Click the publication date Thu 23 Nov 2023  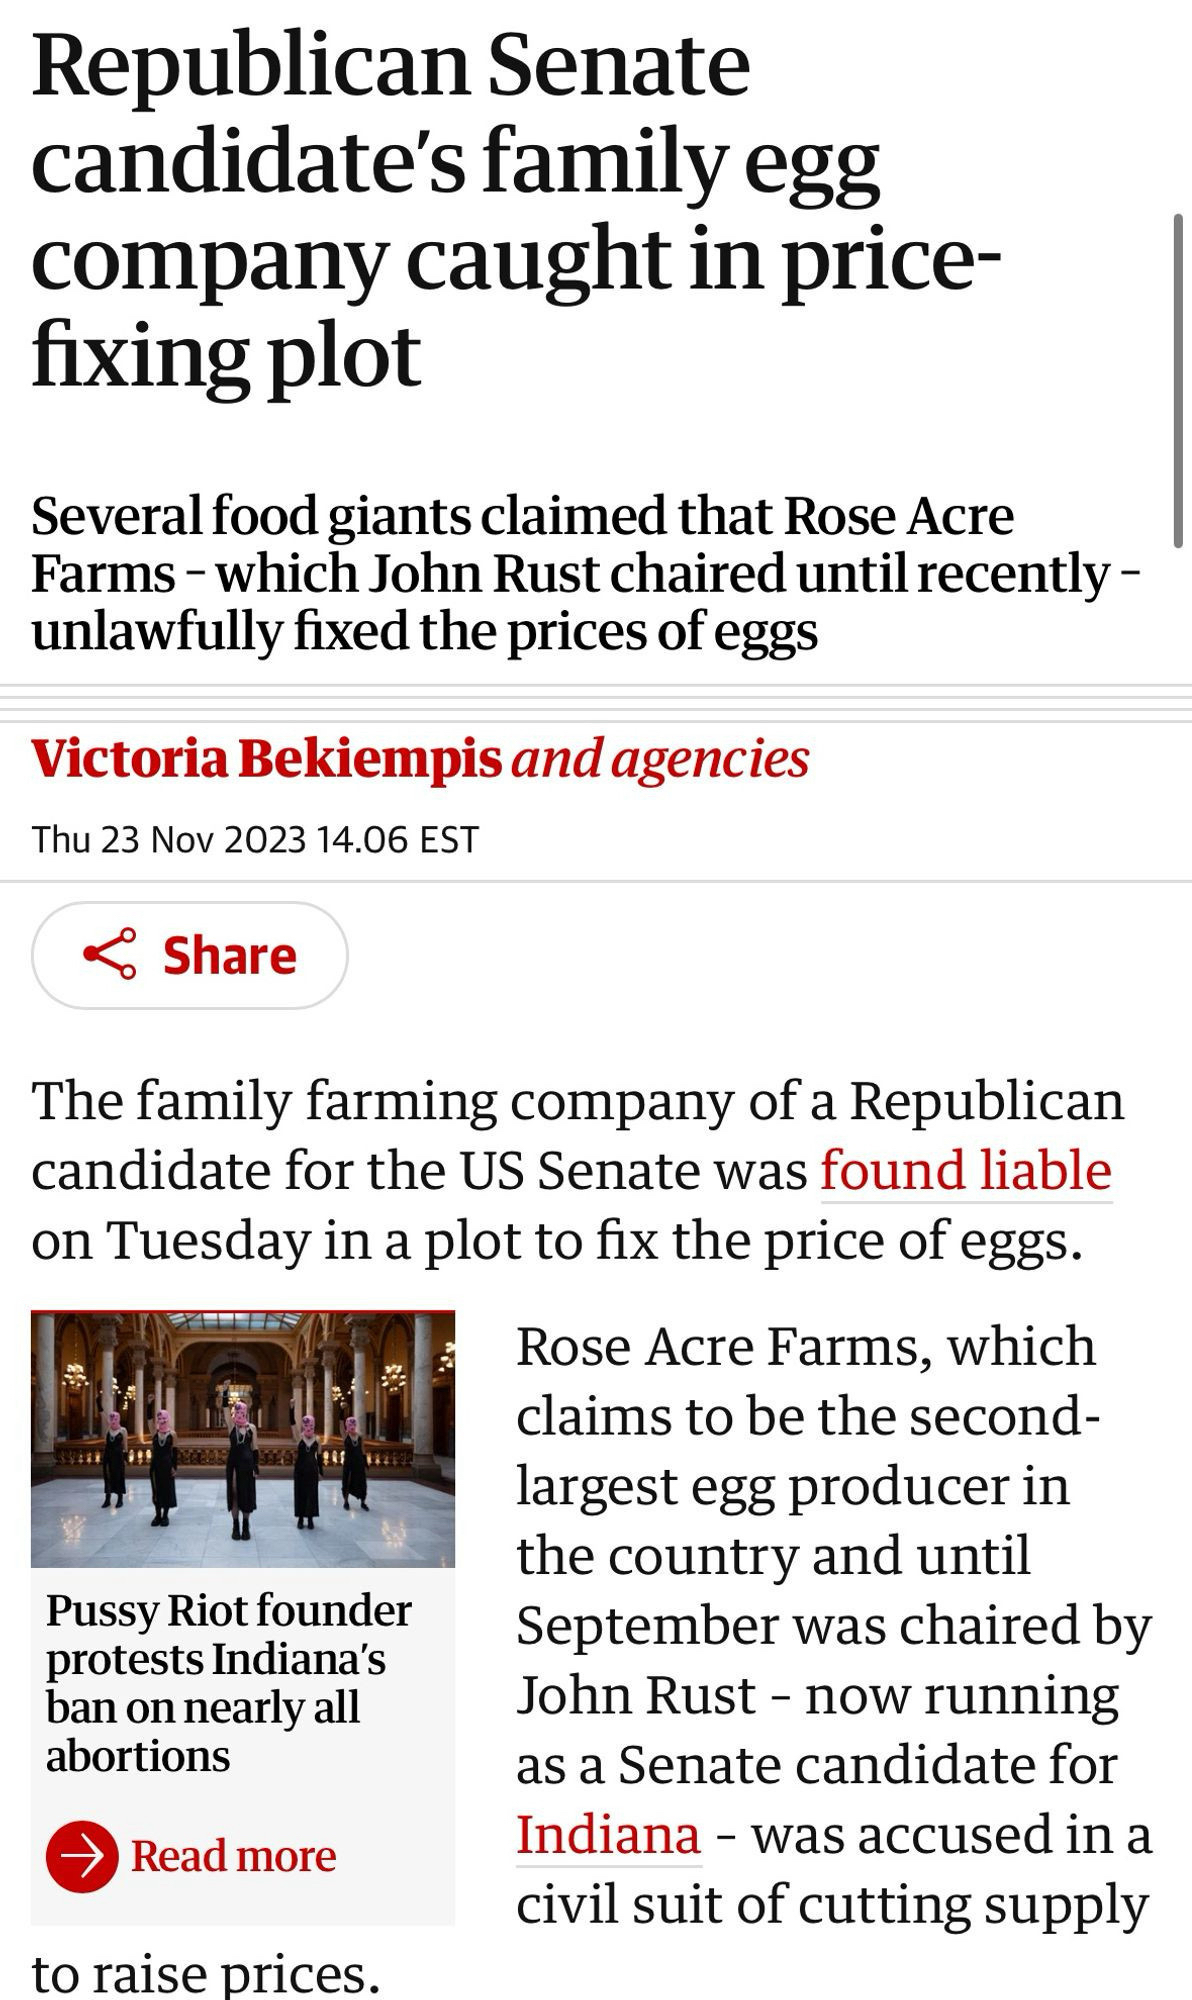[255, 838]
